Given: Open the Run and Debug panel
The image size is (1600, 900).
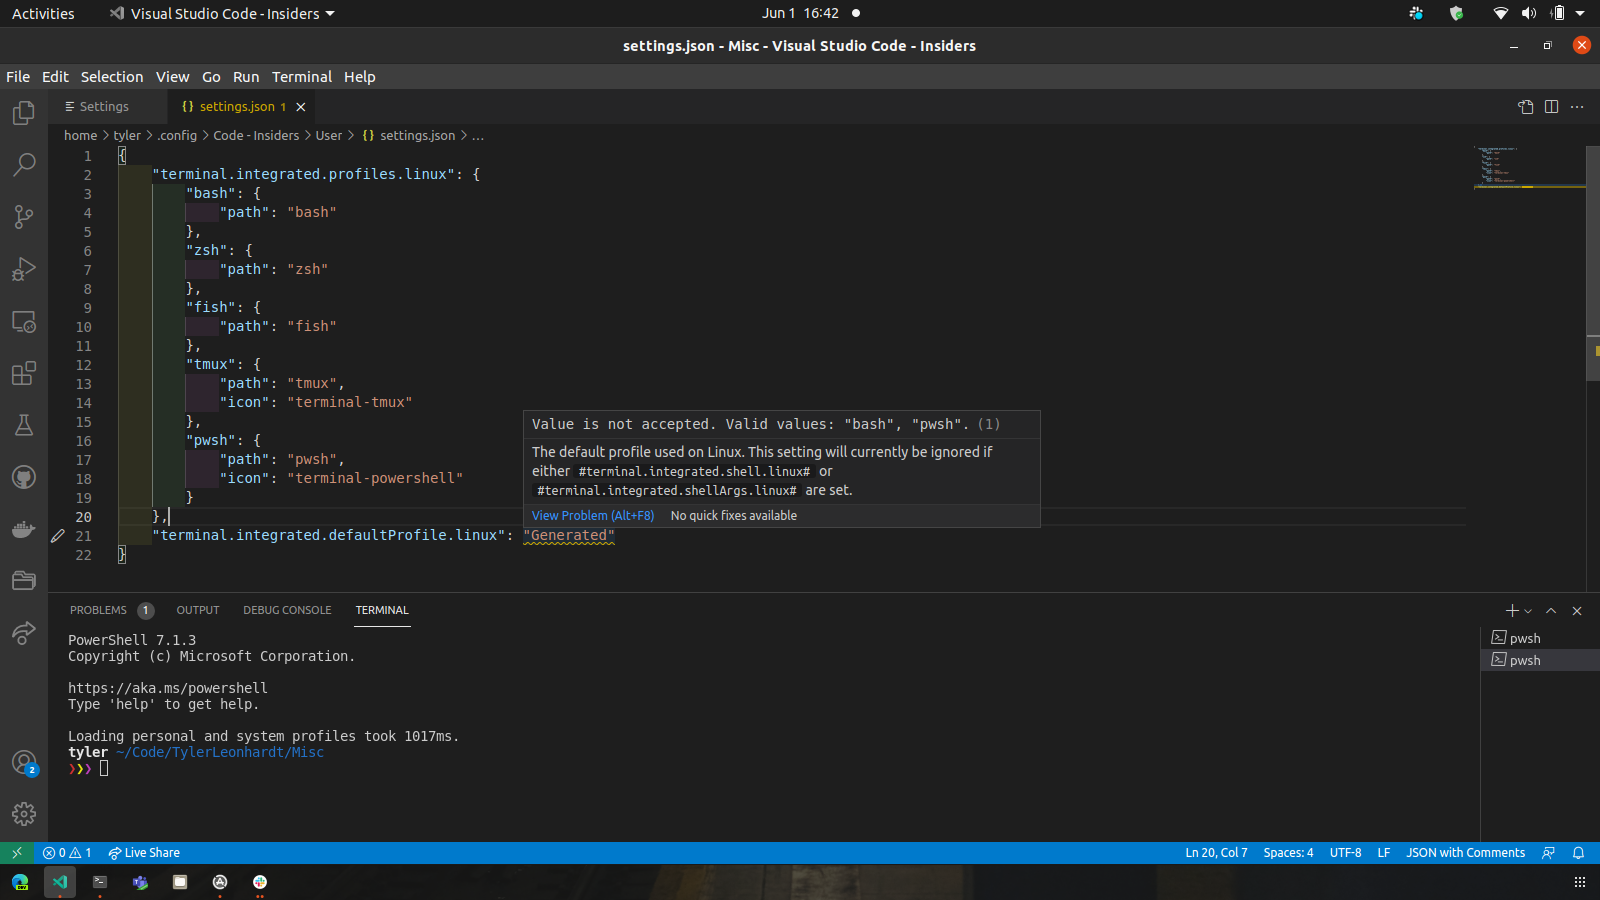Looking at the screenshot, I should click(x=23, y=269).
